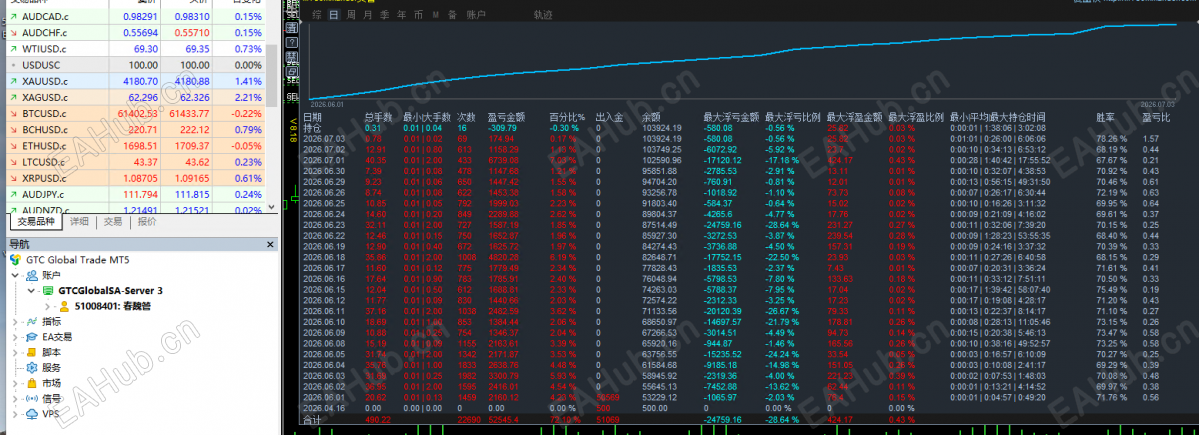Click the 服务 gear icon
1199x435 pixels.
(x=32, y=368)
